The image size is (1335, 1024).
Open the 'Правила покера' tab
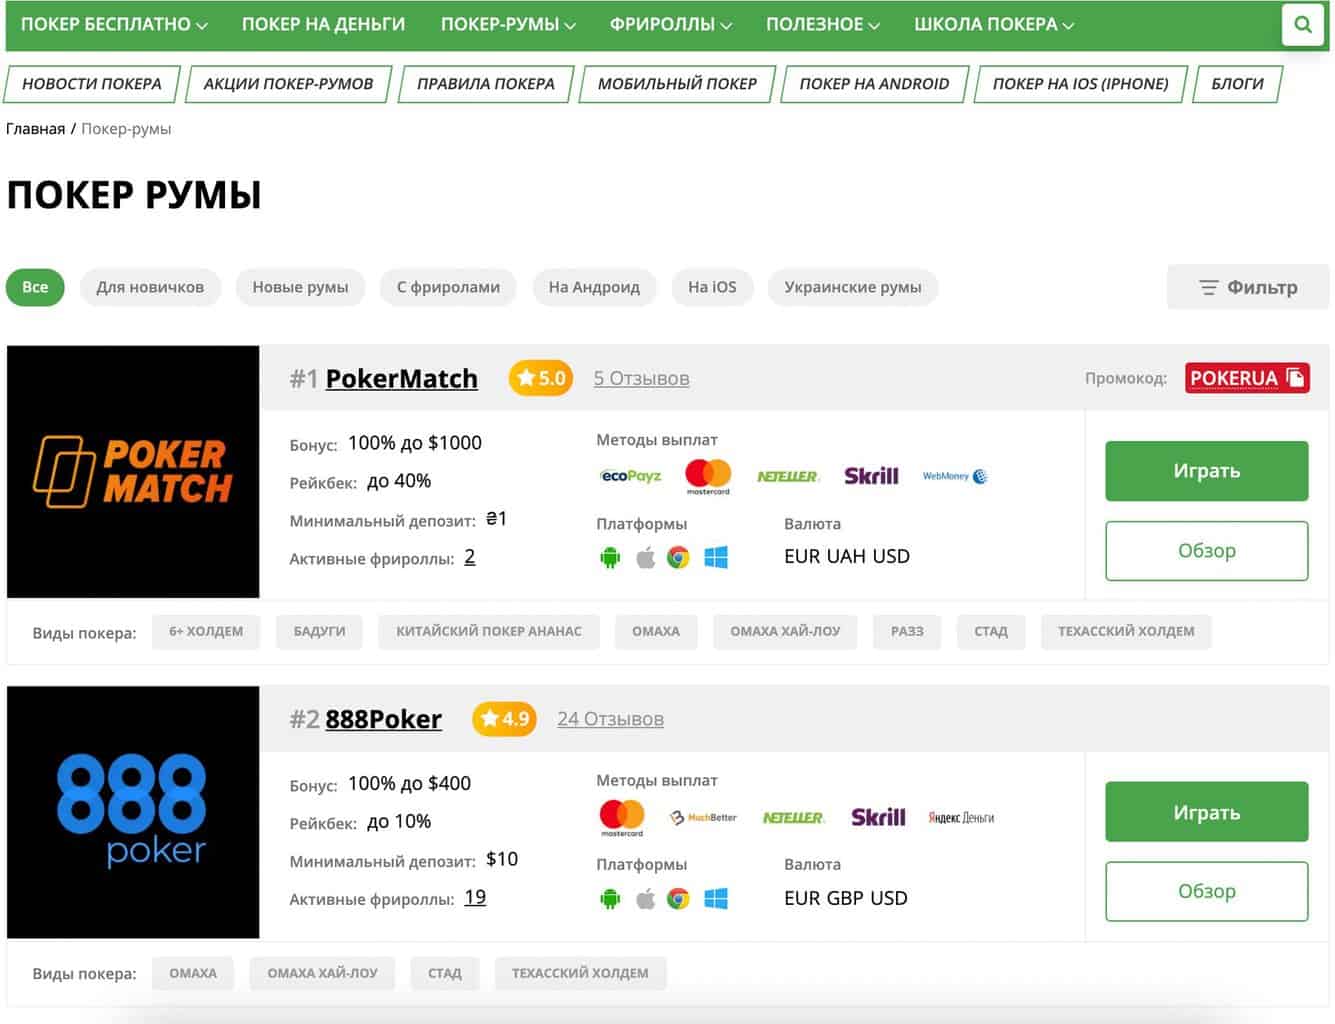(x=486, y=84)
